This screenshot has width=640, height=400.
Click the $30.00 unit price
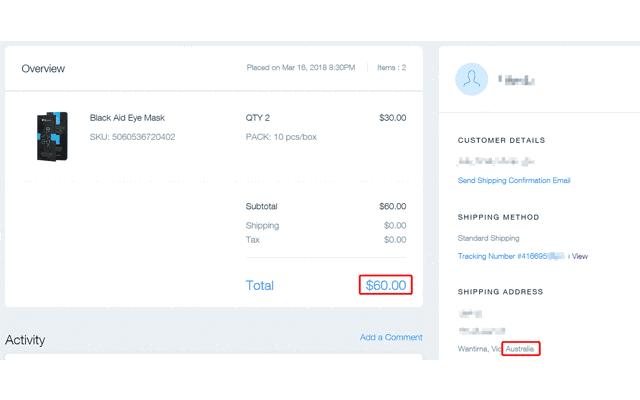coord(392,118)
